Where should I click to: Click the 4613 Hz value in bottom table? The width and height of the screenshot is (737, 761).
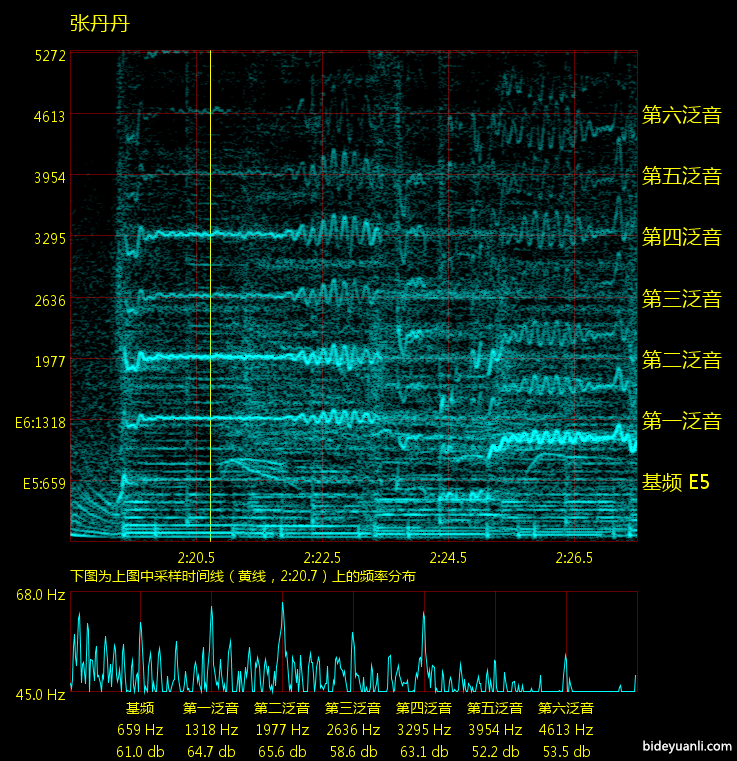(x=566, y=730)
